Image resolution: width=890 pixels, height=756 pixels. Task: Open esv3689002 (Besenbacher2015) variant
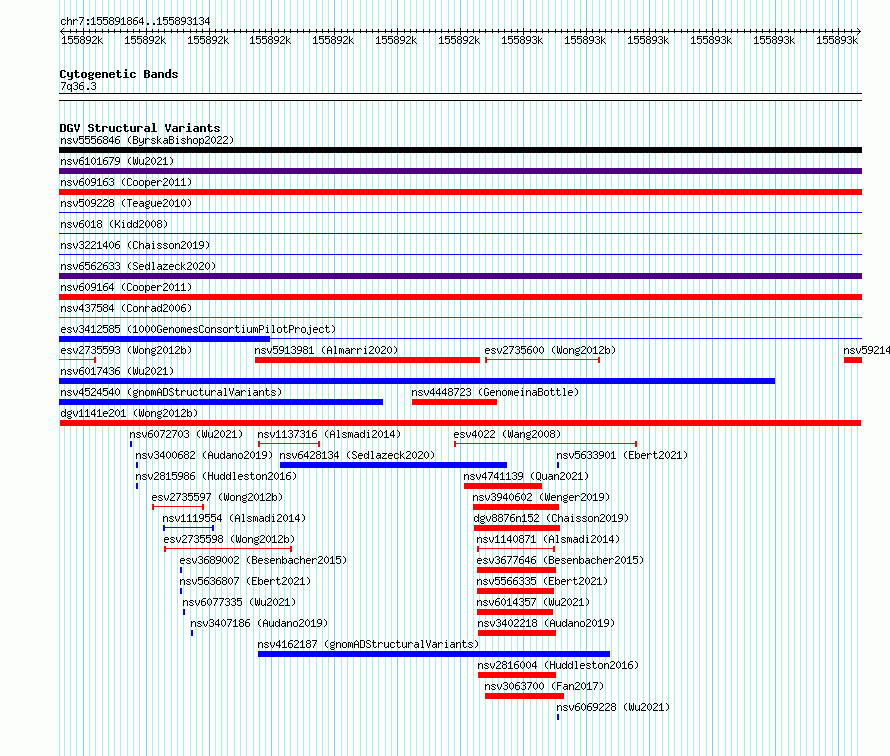[x=263, y=560]
